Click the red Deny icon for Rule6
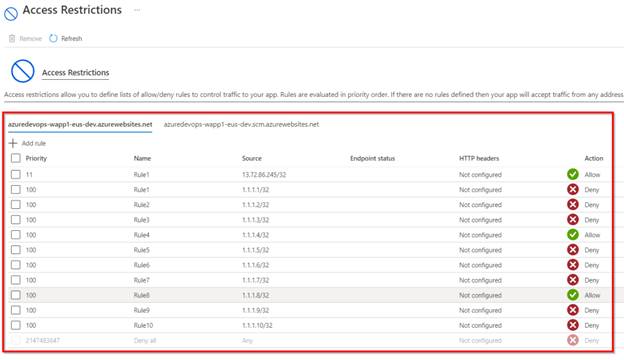 point(573,265)
